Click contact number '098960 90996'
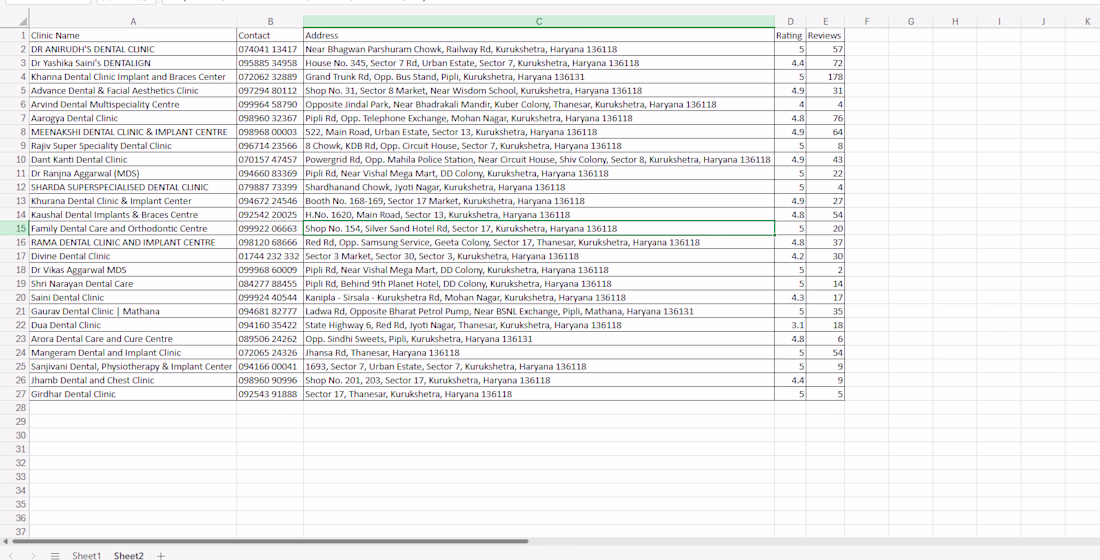The height and width of the screenshot is (560, 1100). [x=270, y=380]
